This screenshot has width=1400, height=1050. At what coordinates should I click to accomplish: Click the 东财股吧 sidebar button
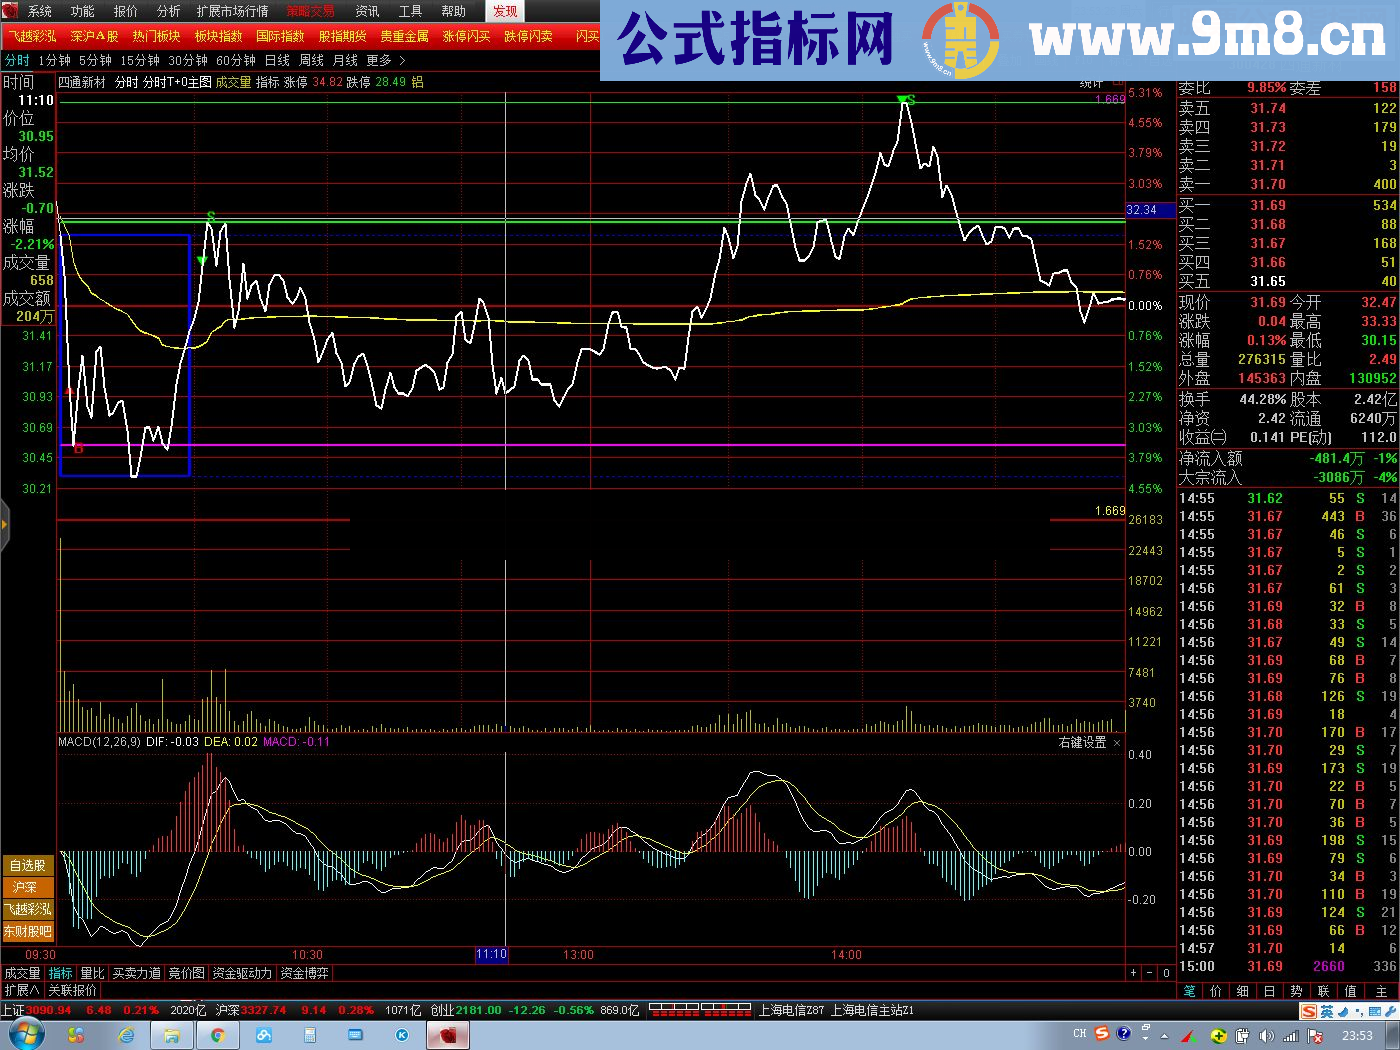[27, 932]
